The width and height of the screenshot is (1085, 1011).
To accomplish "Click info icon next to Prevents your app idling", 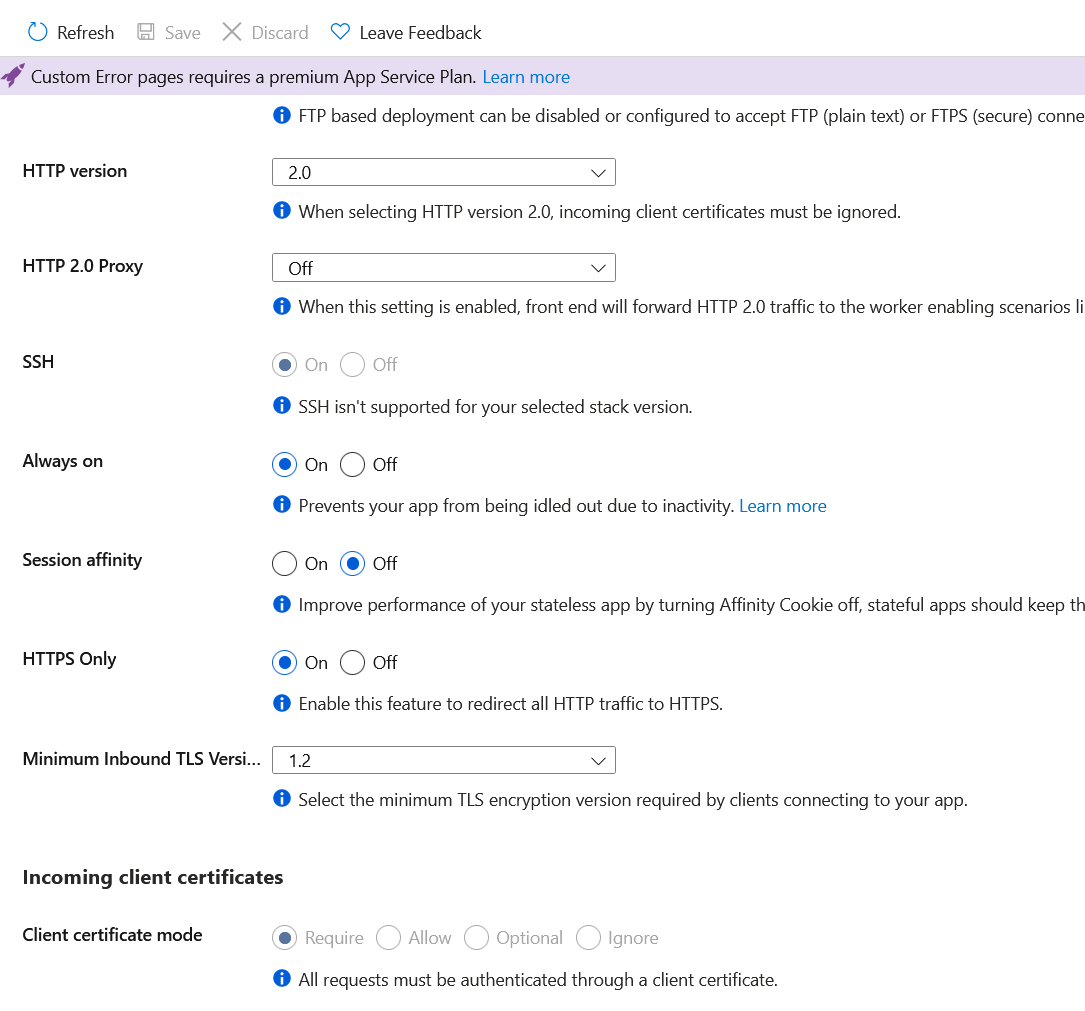I will point(282,504).
